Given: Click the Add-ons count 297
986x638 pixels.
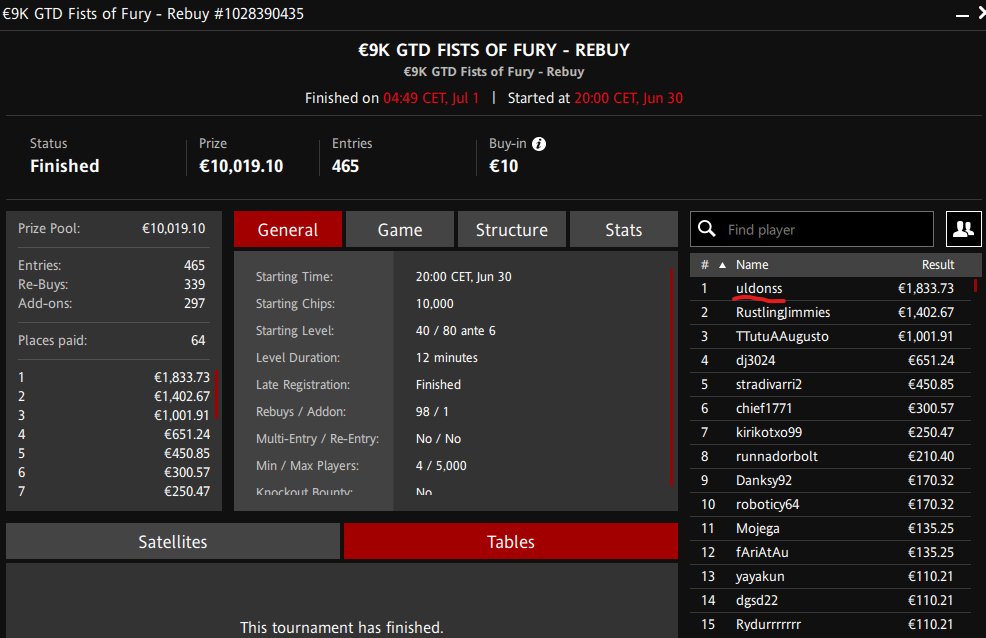Looking at the screenshot, I should point(194,303).
